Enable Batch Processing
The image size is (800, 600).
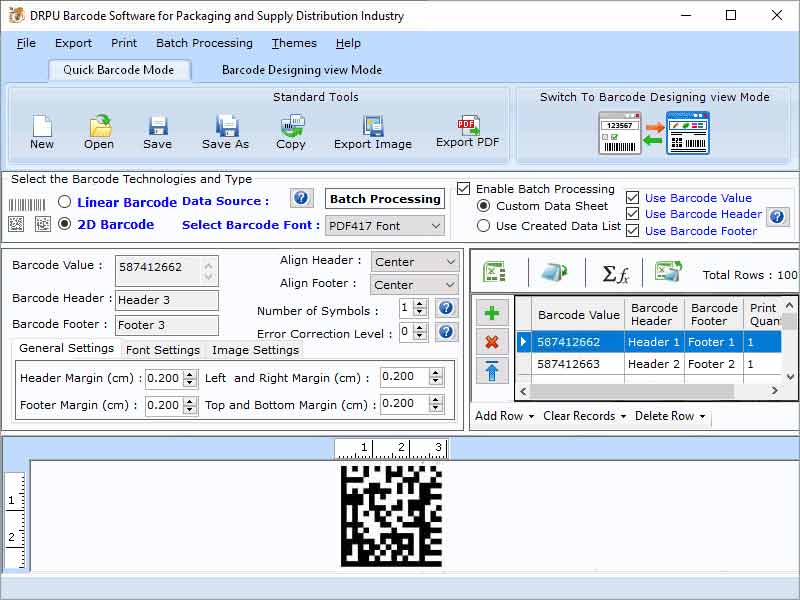click(463, 188)
